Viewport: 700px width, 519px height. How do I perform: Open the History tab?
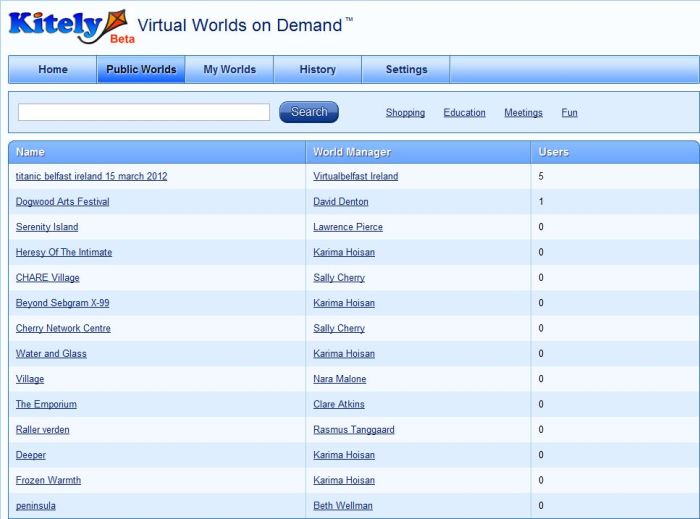point(317,70)
